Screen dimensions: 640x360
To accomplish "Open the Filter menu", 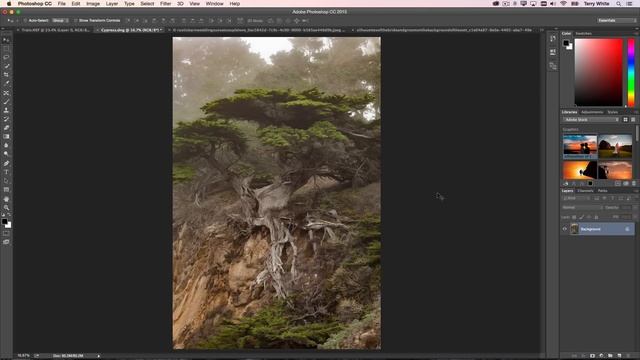I will pyautogui.click(x=165, y=4).
